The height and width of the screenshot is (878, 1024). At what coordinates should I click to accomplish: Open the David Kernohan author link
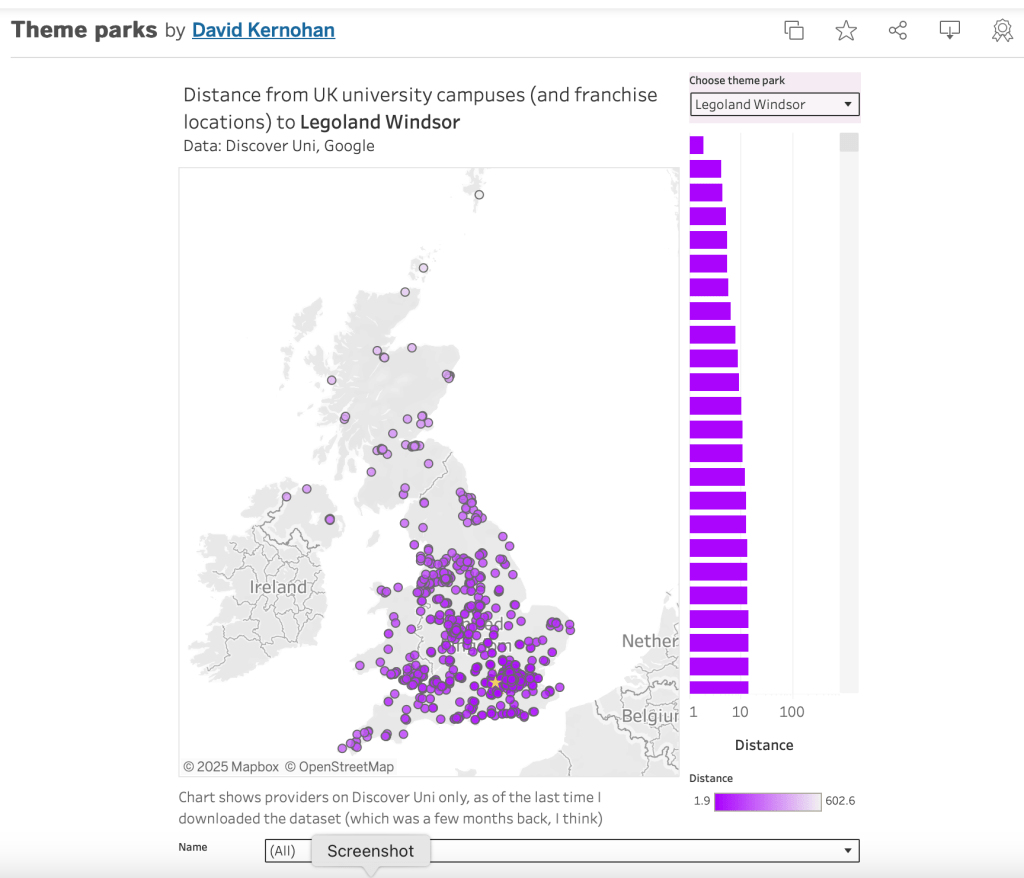click(263, 30)
